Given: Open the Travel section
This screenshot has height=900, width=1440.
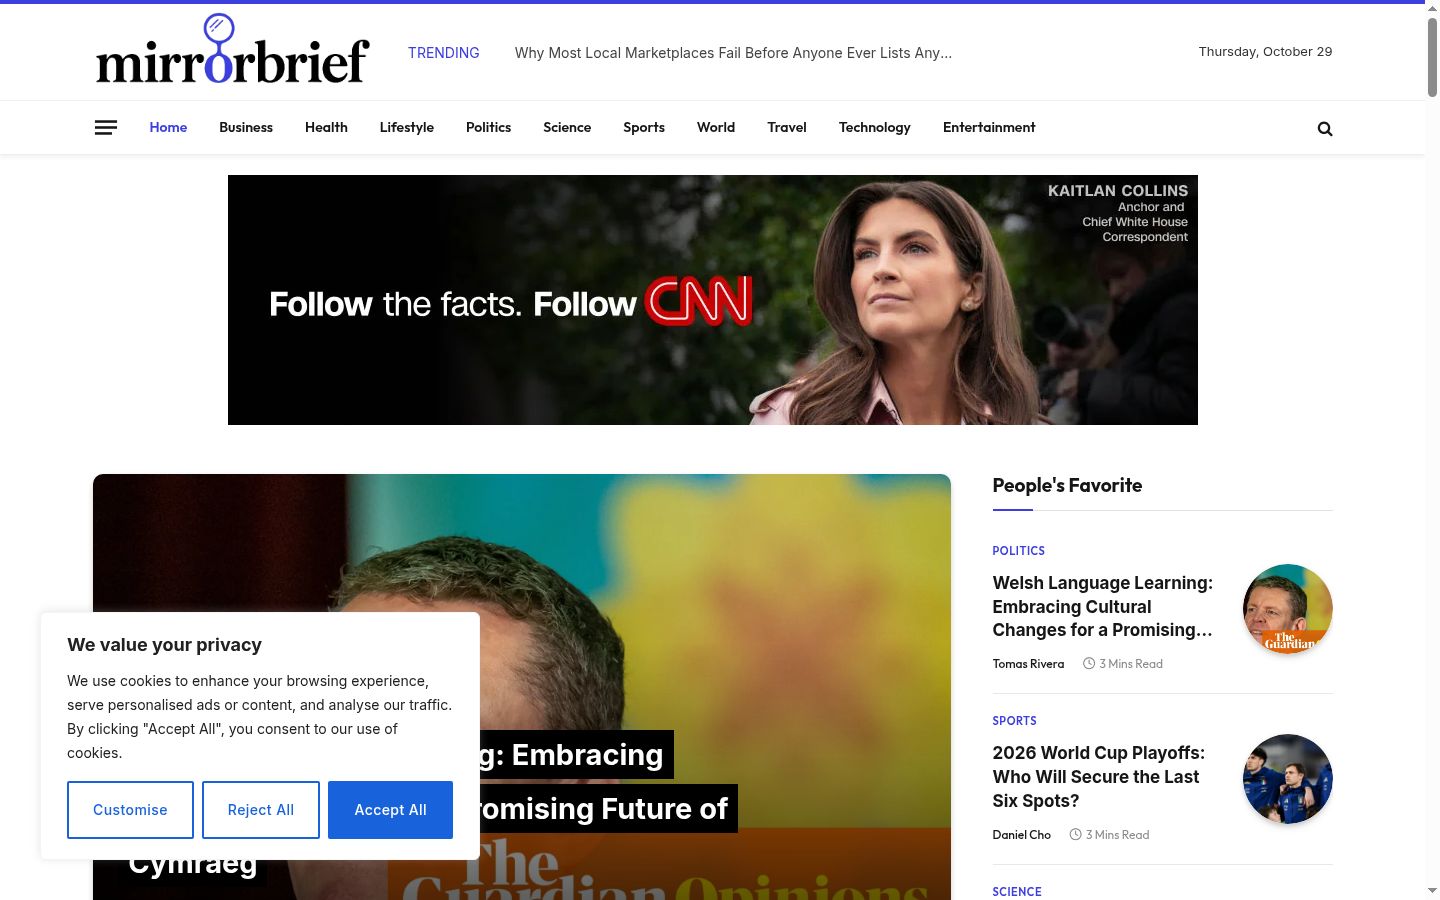Looking at the screenshot, I should tap(787, 127).
